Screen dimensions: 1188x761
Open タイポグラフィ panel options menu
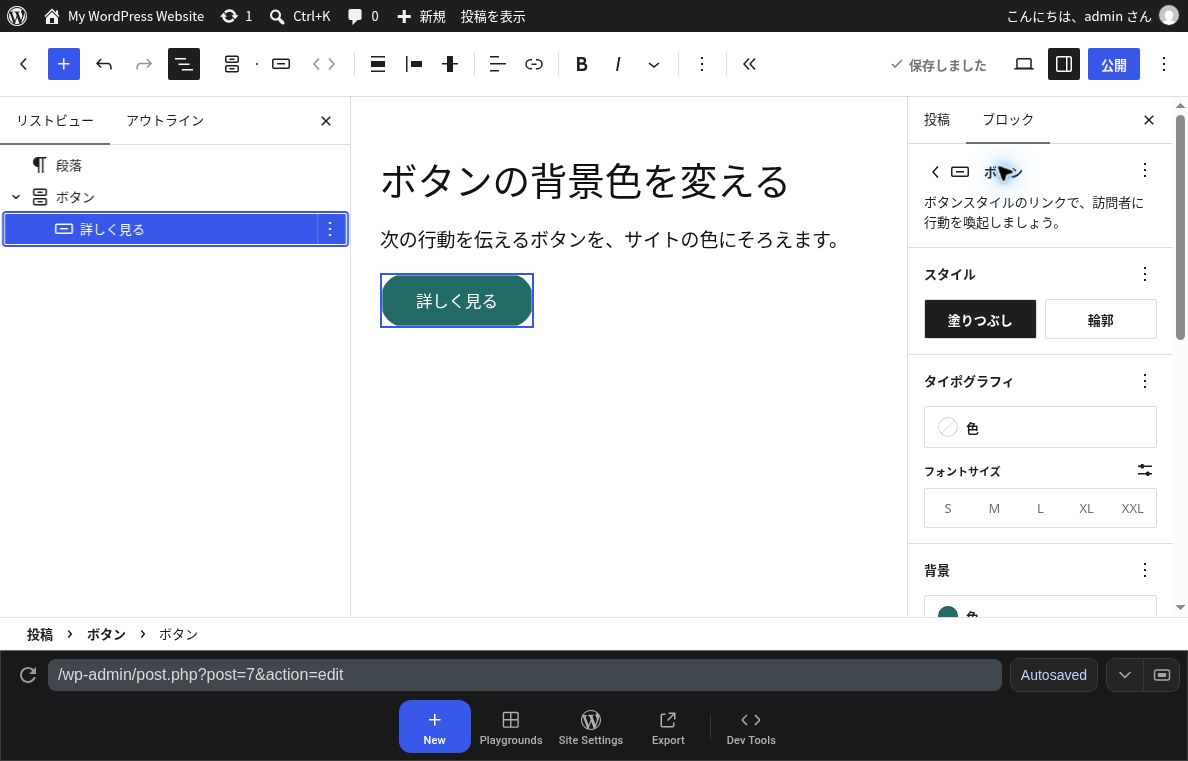(1145, 381)
